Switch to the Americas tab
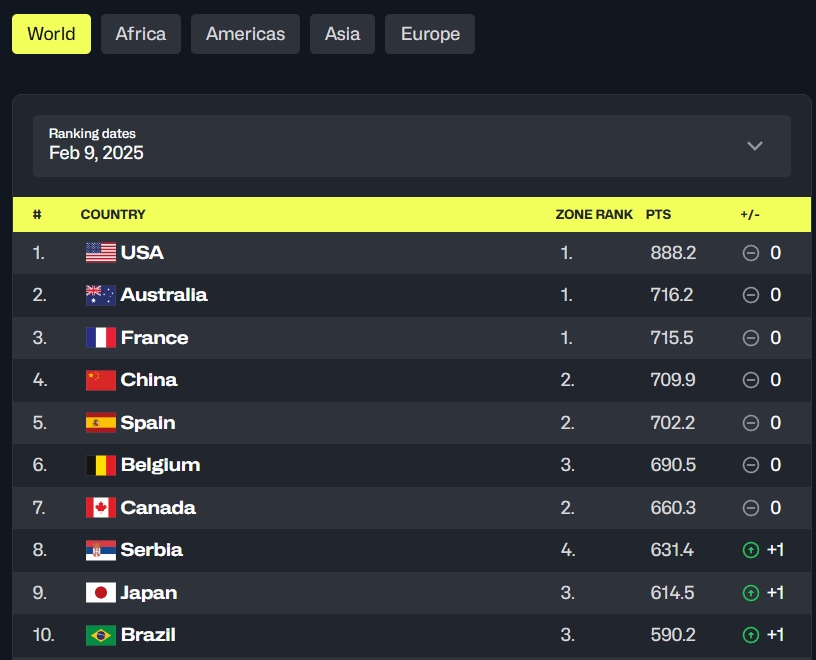This screenshot has width=816, height=660. pyautogui.click(x=245, y=34)
